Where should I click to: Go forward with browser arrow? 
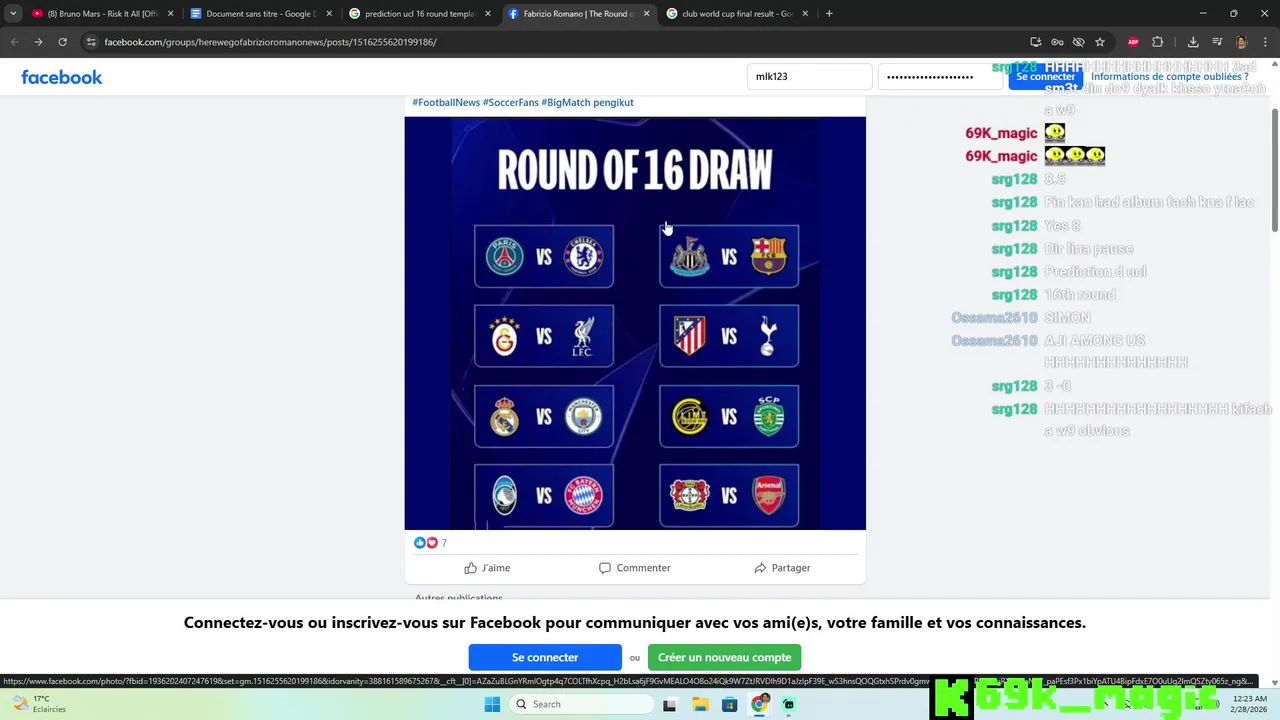tap(38, 42)
